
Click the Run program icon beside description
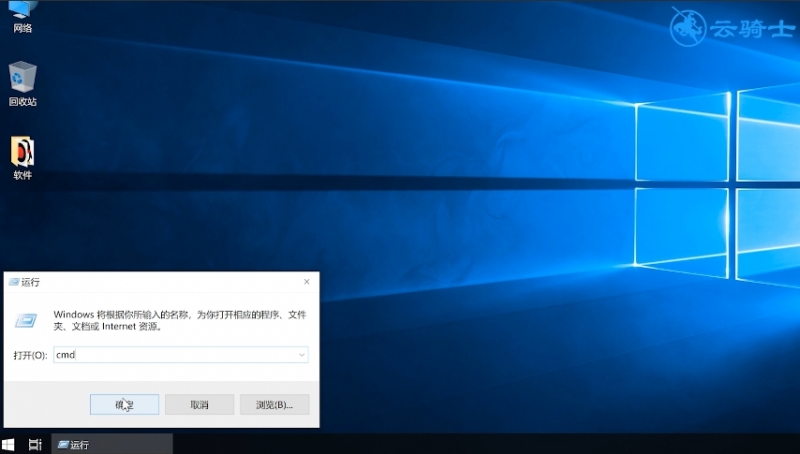(26, 320)
